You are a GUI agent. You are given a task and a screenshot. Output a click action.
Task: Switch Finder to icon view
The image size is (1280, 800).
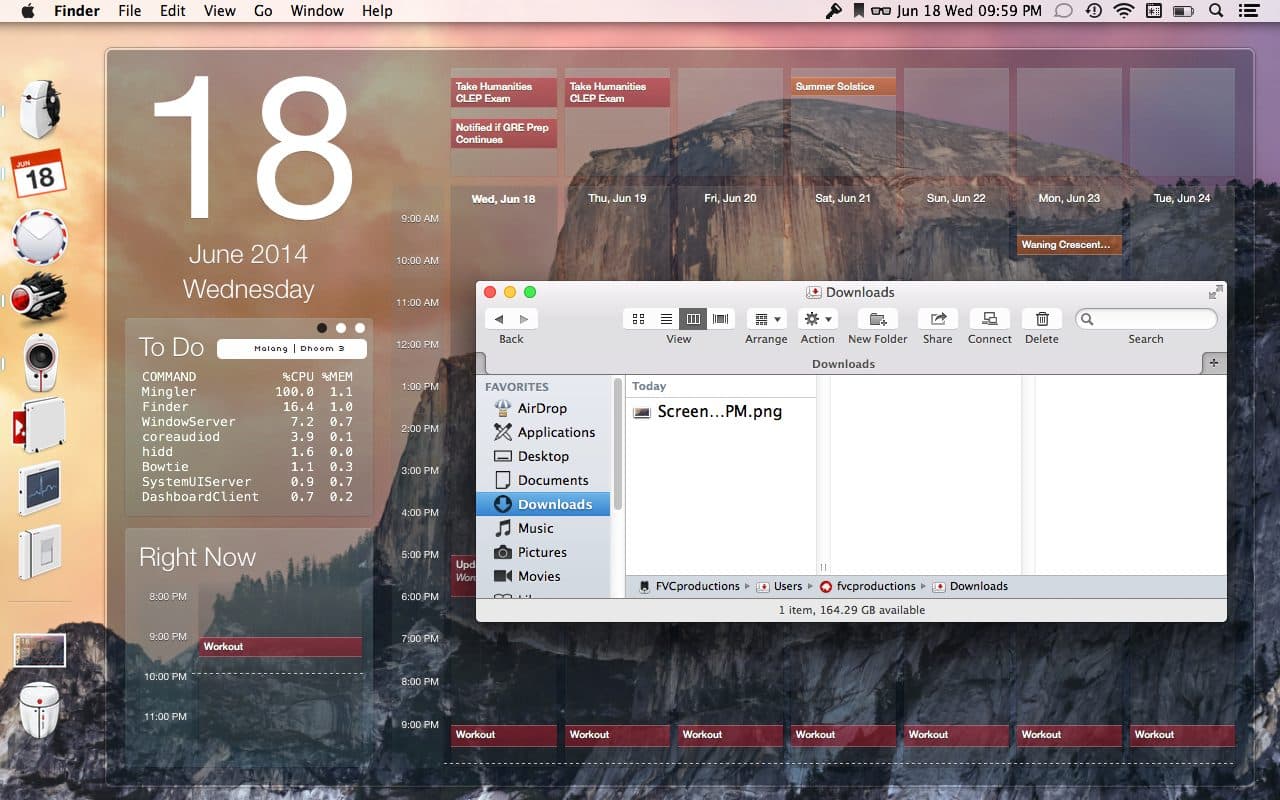pos(638,319)
